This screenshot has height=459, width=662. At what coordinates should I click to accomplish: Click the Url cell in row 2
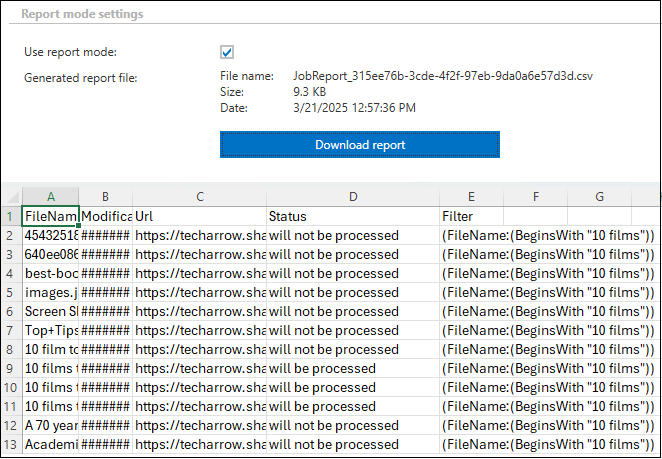[199, 235]
